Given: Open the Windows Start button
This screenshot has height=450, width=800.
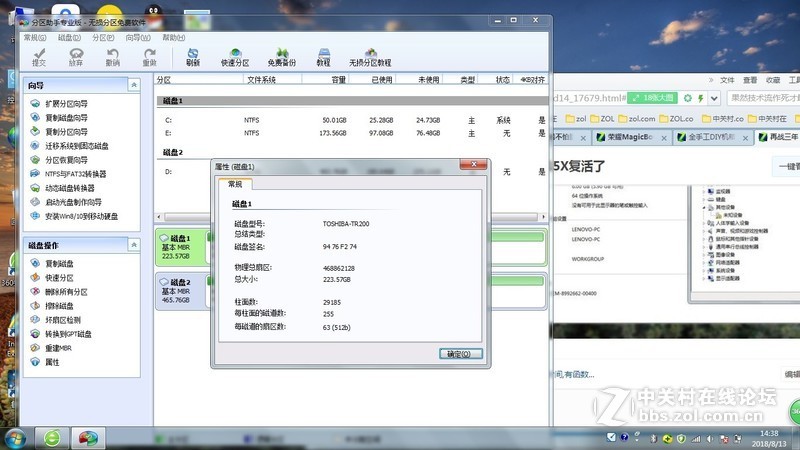Looking at the screenshot, I should (x=16, y=439).
